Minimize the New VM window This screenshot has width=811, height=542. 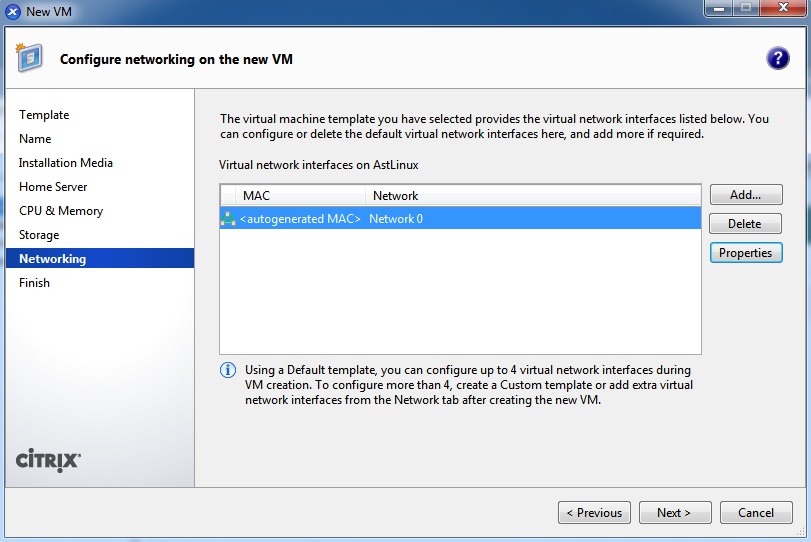[719, 8]
